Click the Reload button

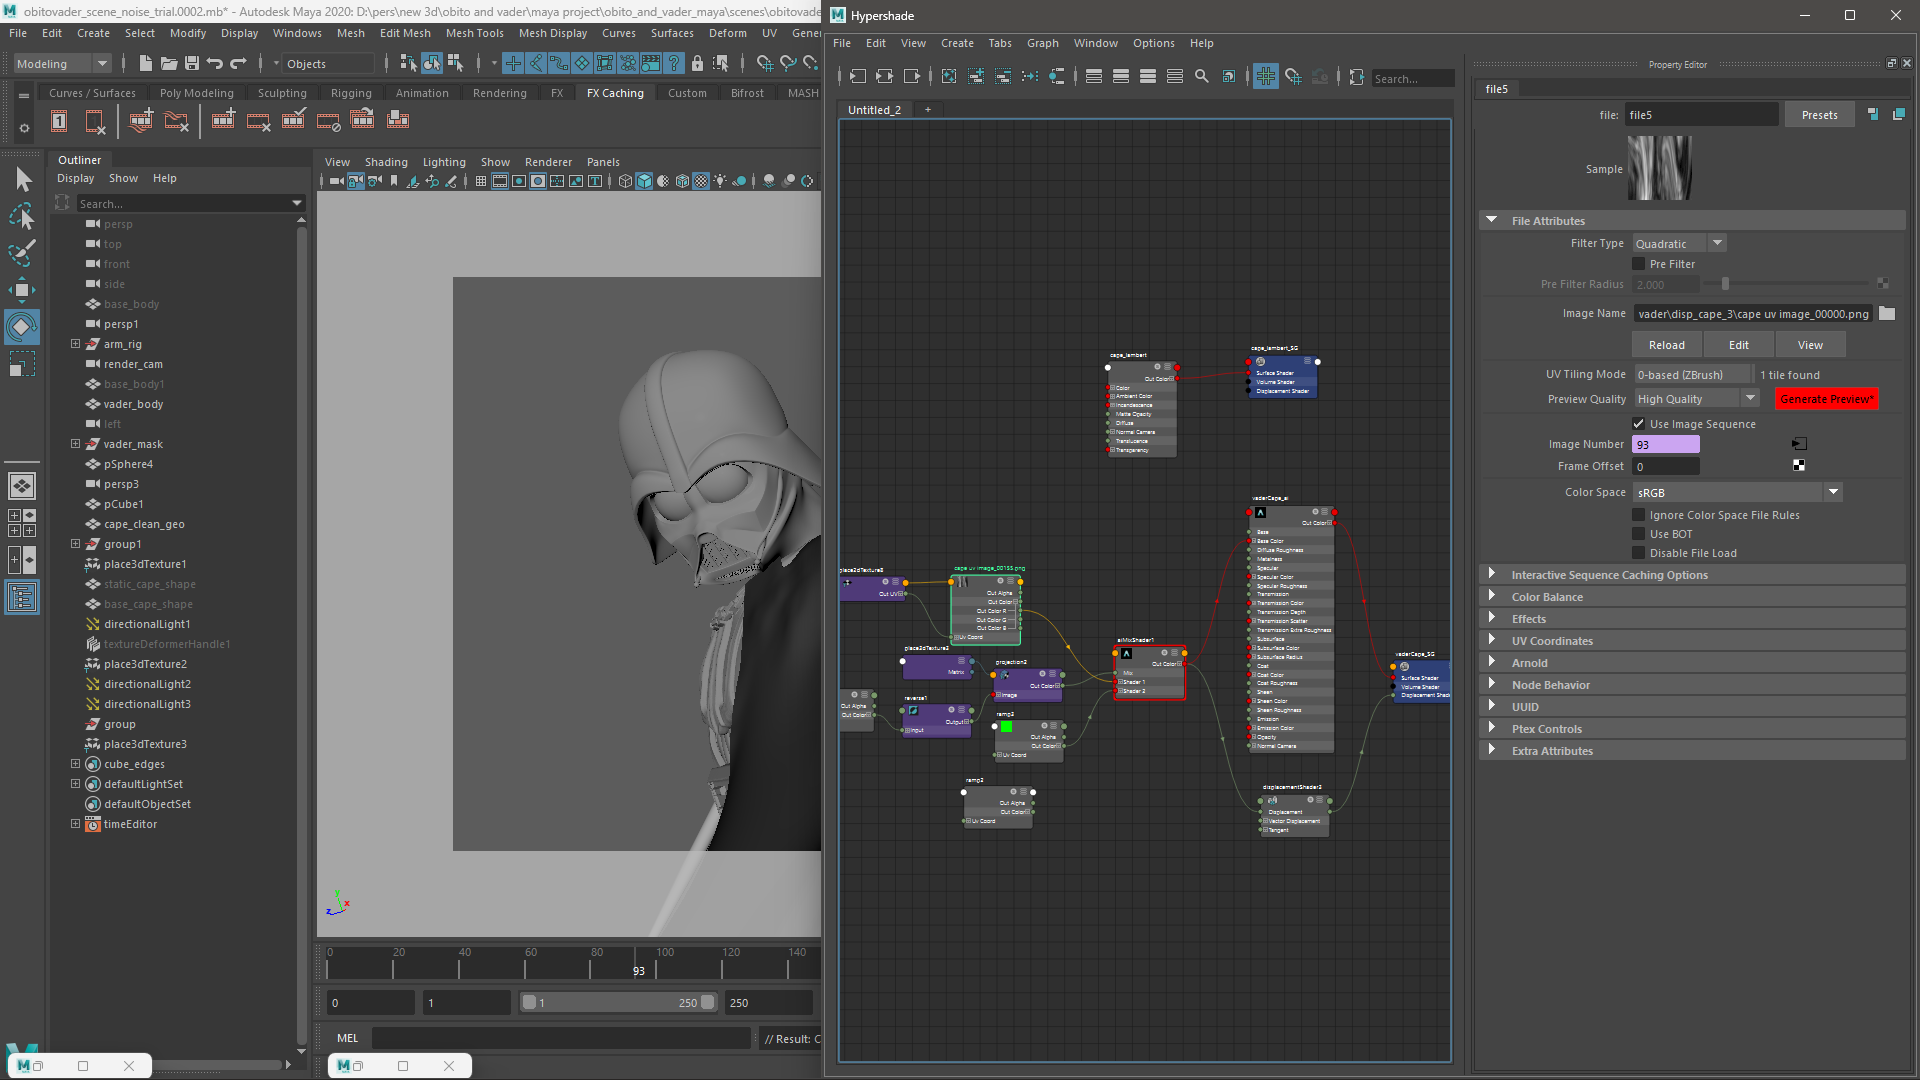[1666, 345]
